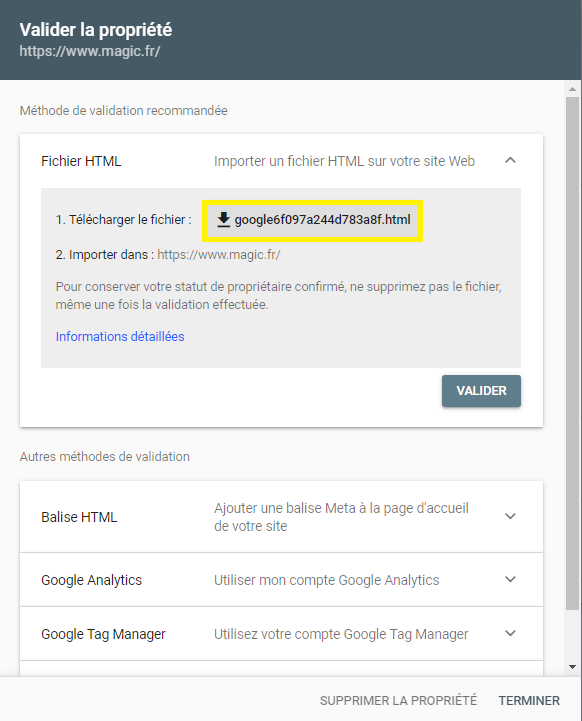Click 'Utiliser mon compte Google Analytics' text
Image resolution: width=582 pixels, height=721 pixels.
326,580
